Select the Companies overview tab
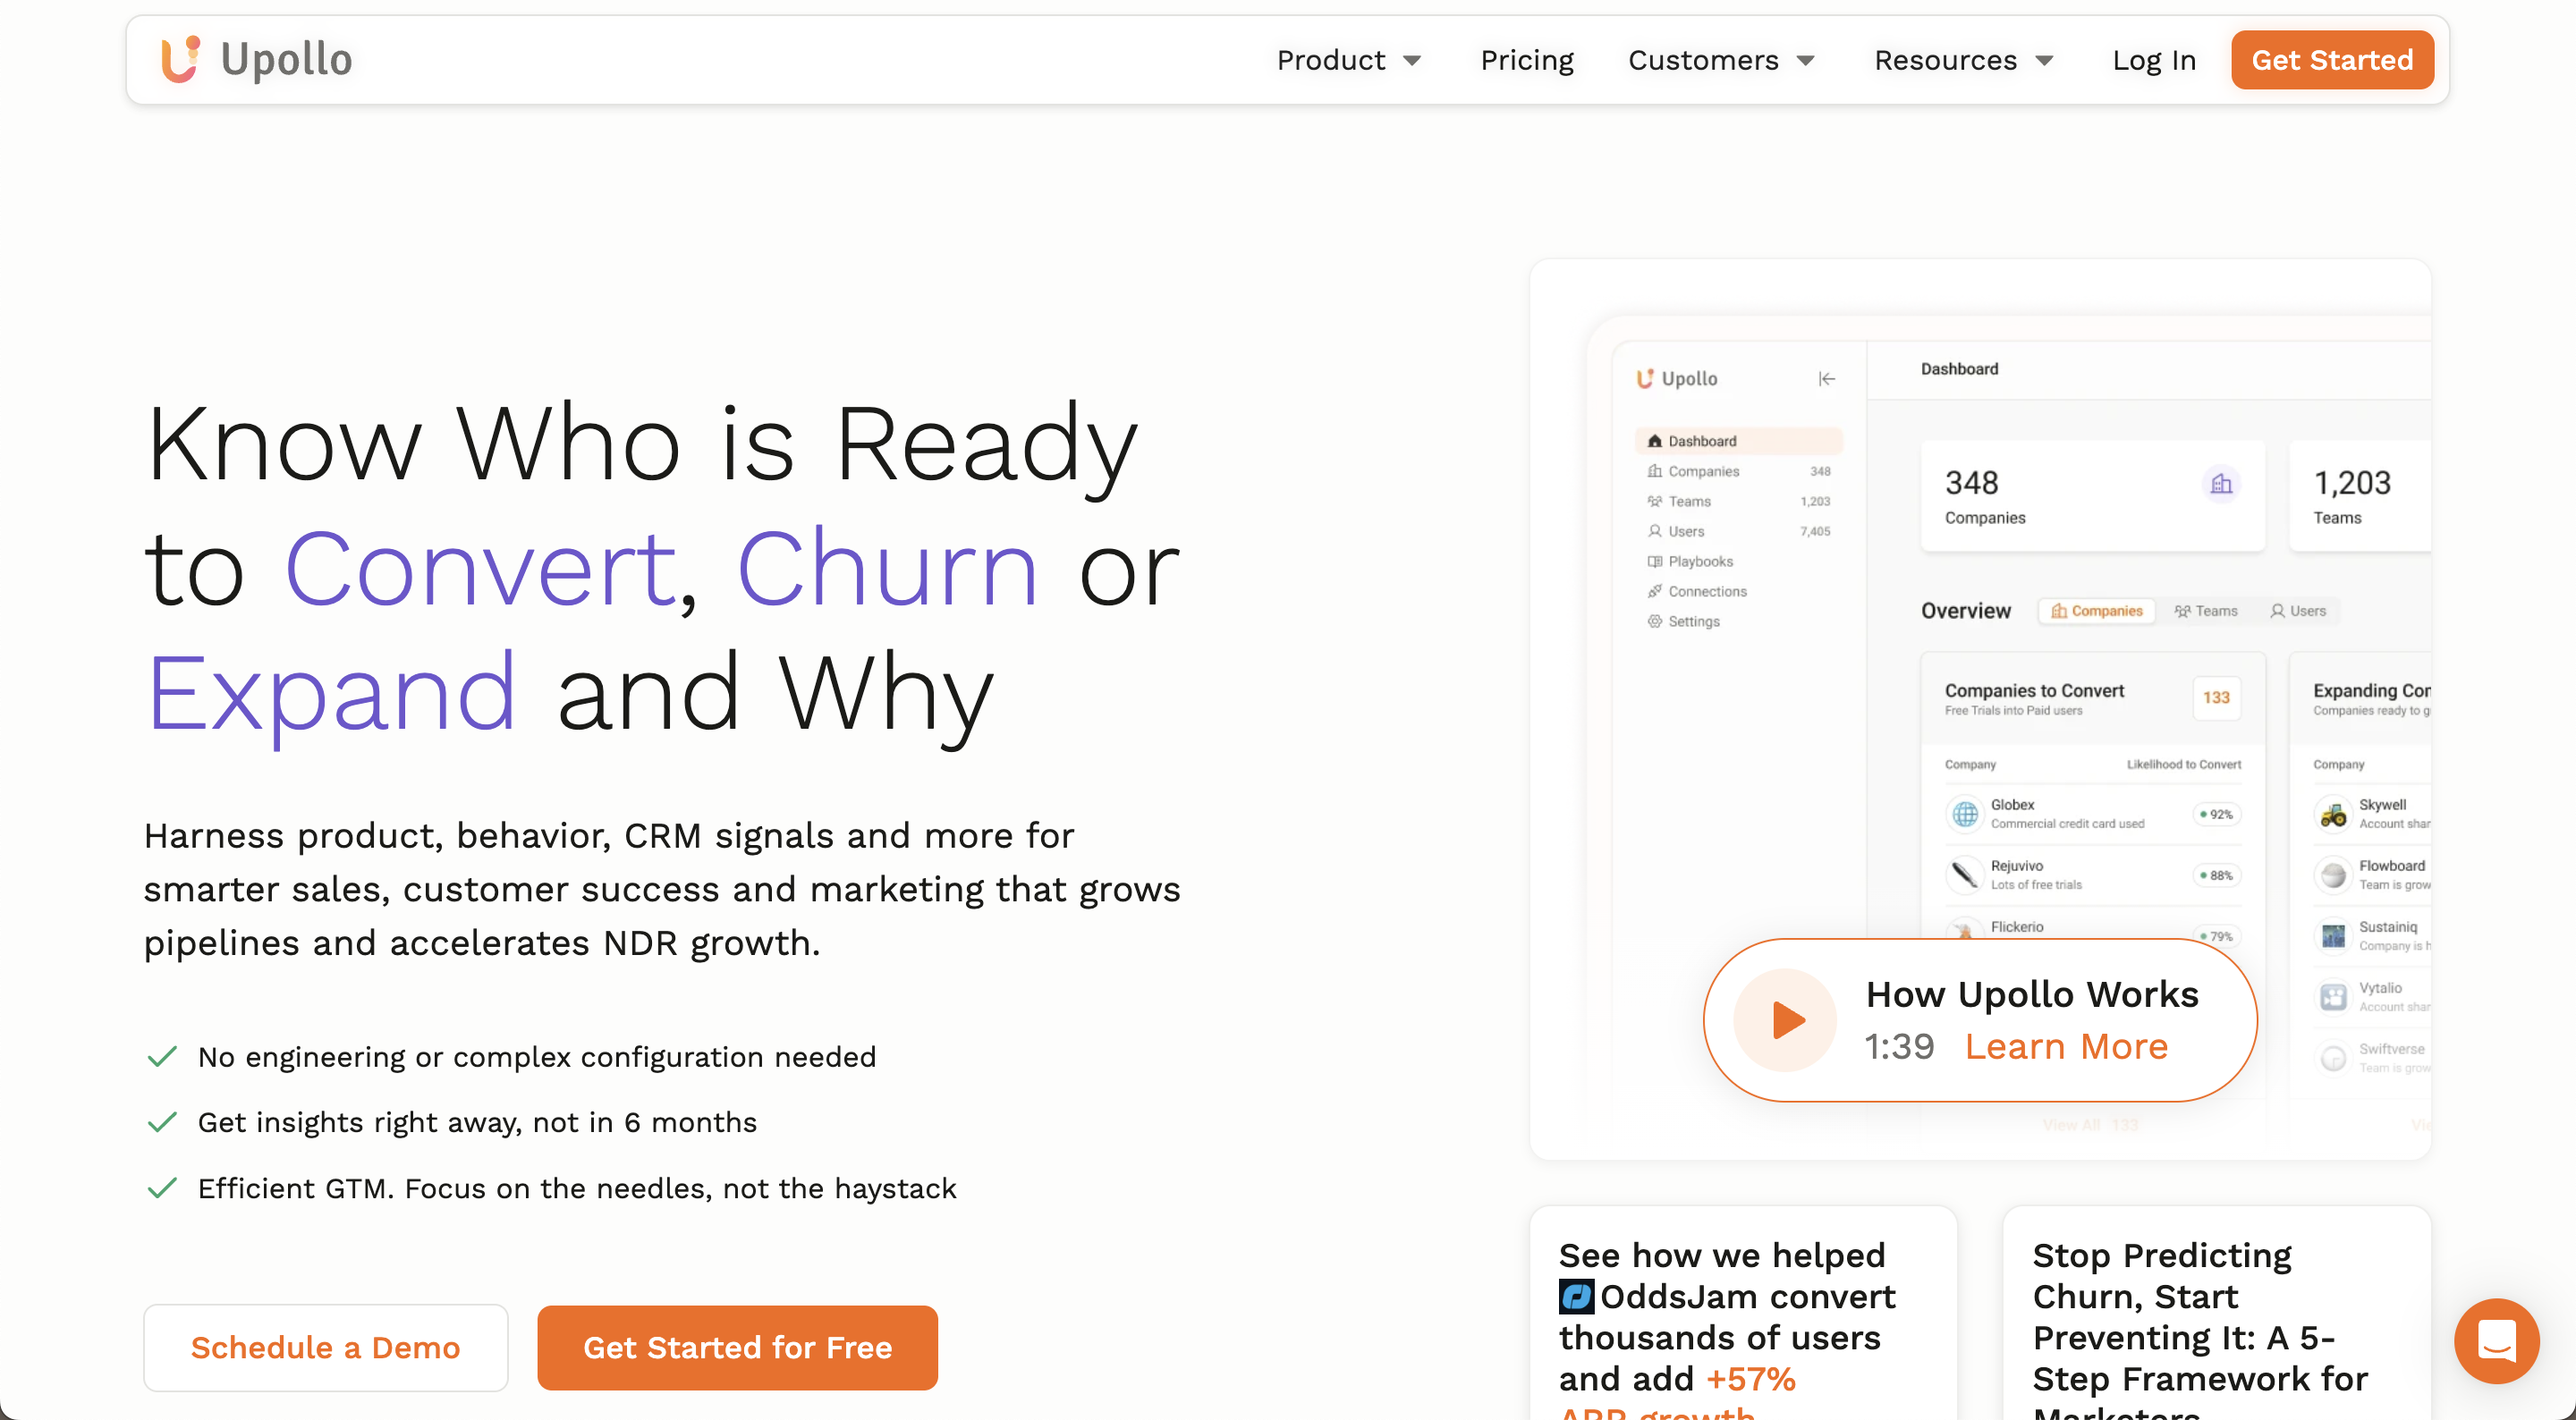The image size is (2576, 1420). point(2097,611)
